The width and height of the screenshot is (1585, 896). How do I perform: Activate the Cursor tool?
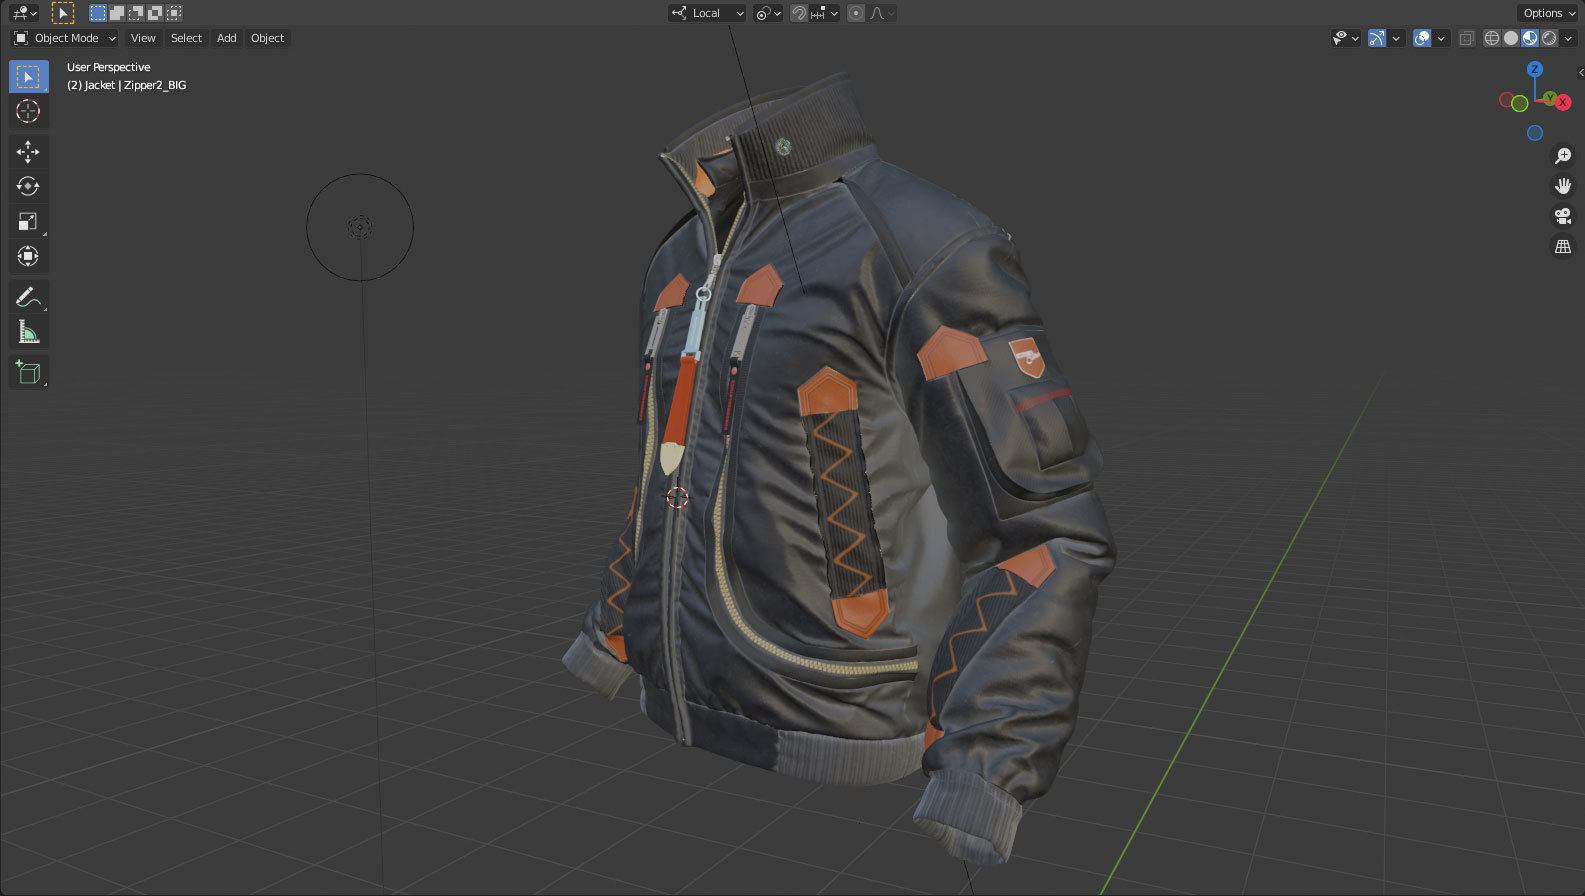tap(28, 111)
